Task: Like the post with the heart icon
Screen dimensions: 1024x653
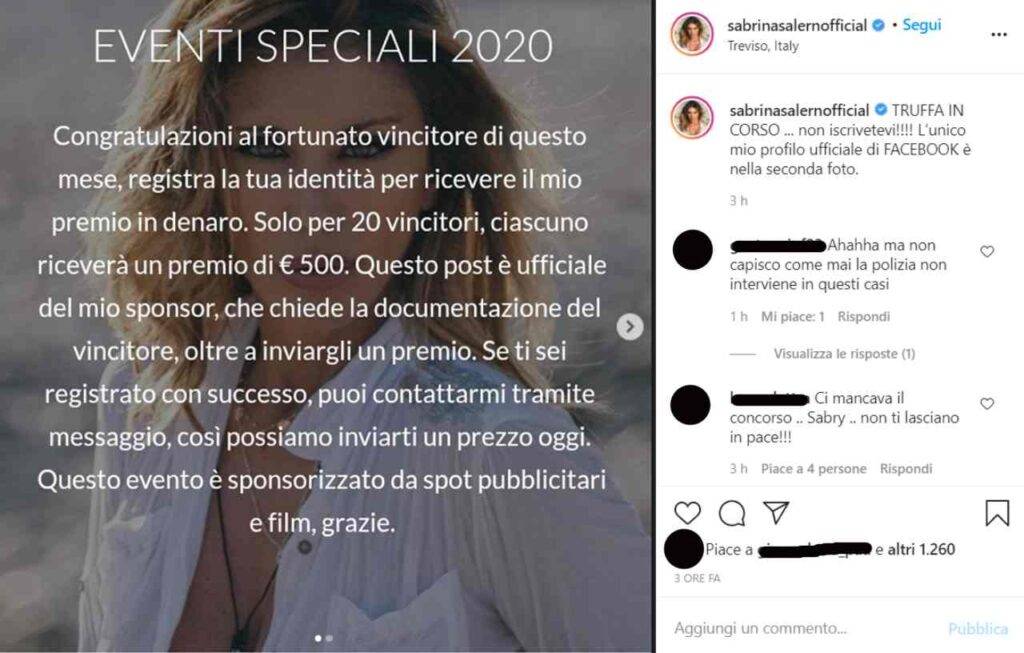Action: pyautogui.click(x=687, y=513)
